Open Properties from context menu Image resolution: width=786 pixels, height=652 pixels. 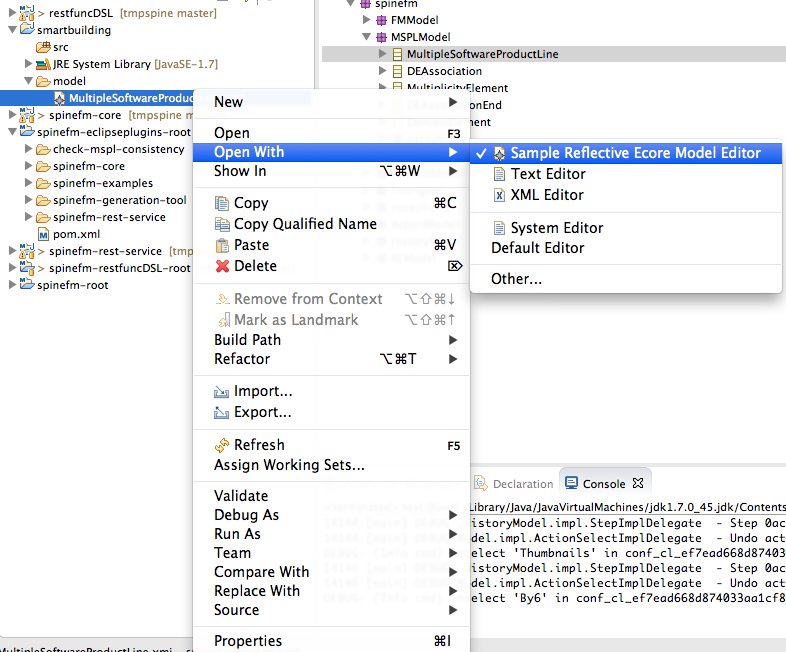(331, 641)
